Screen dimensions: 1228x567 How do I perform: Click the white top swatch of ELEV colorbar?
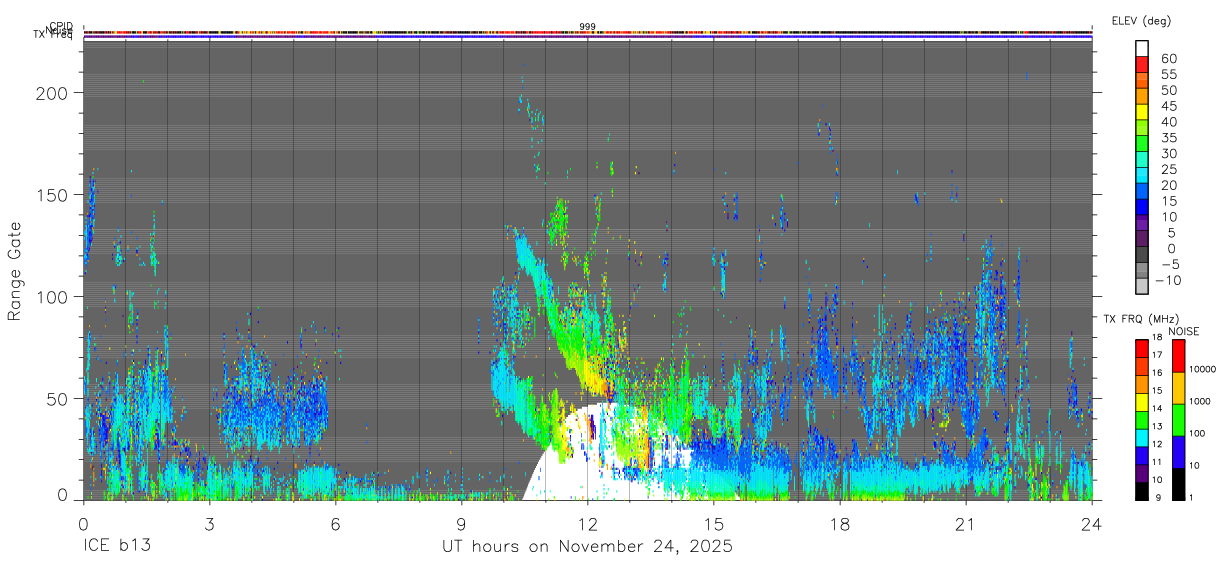coord(1142,47)
